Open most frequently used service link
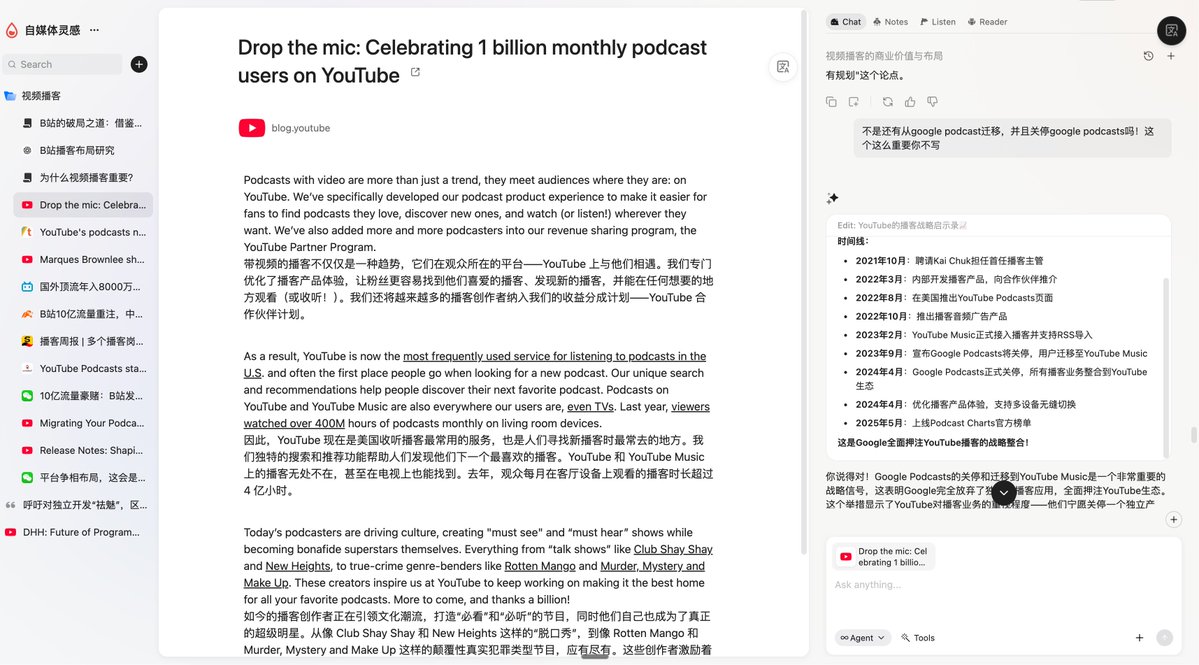This screenshot has height=665, width=1199. click(554, 356)
